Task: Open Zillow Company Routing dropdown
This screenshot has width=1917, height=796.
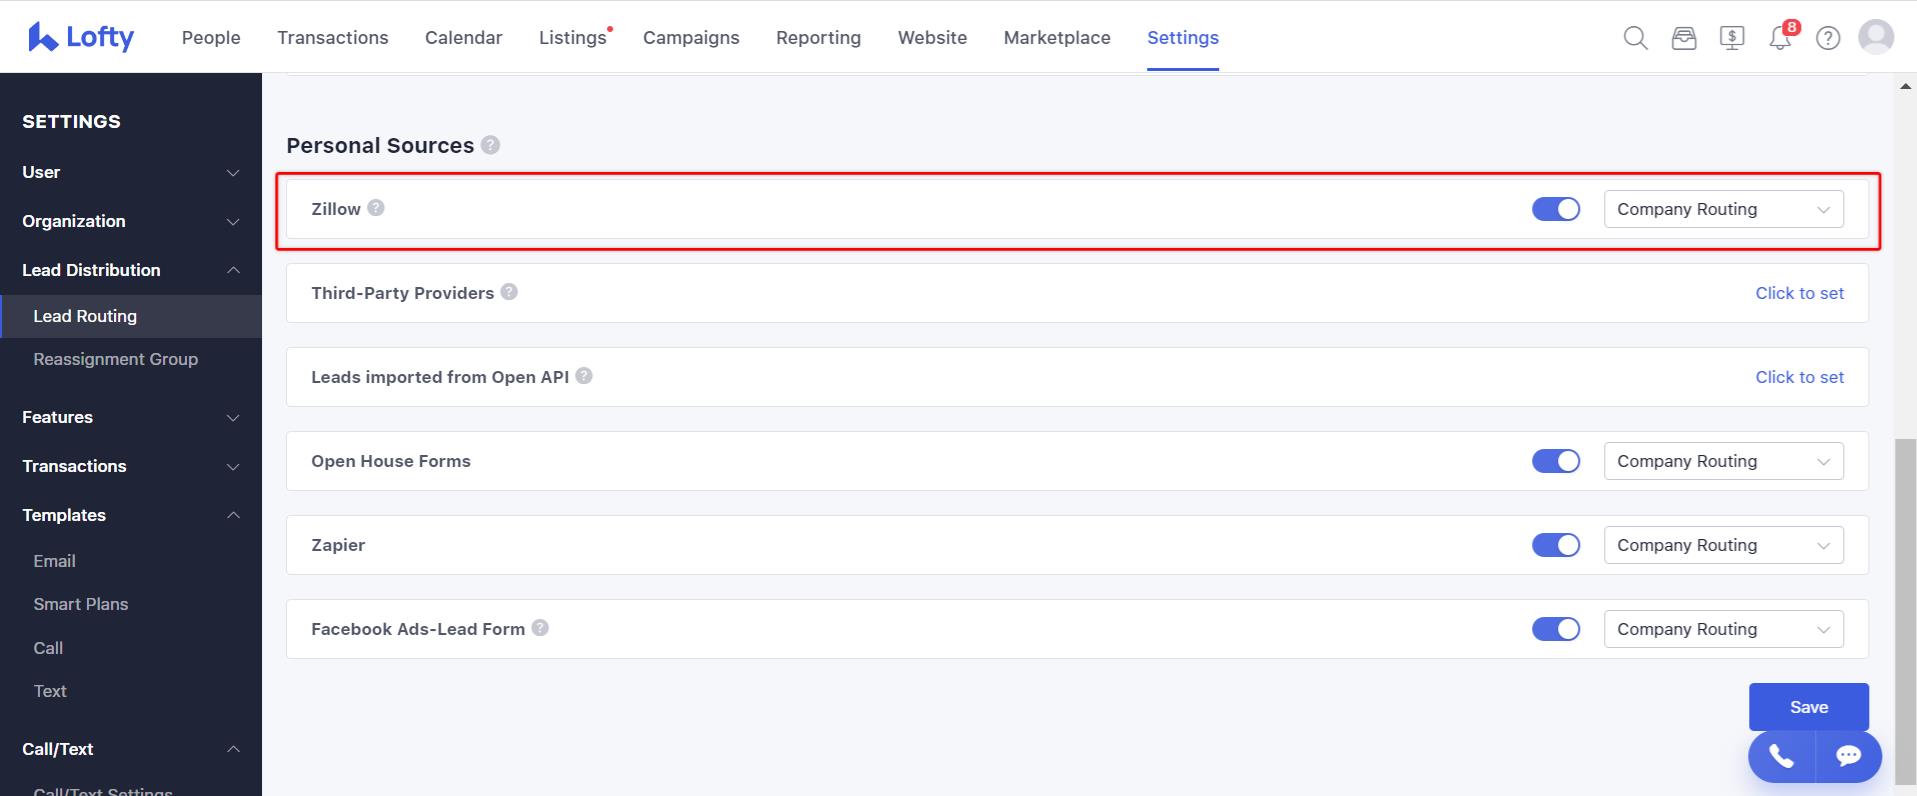Action: tap(1724, 209)
